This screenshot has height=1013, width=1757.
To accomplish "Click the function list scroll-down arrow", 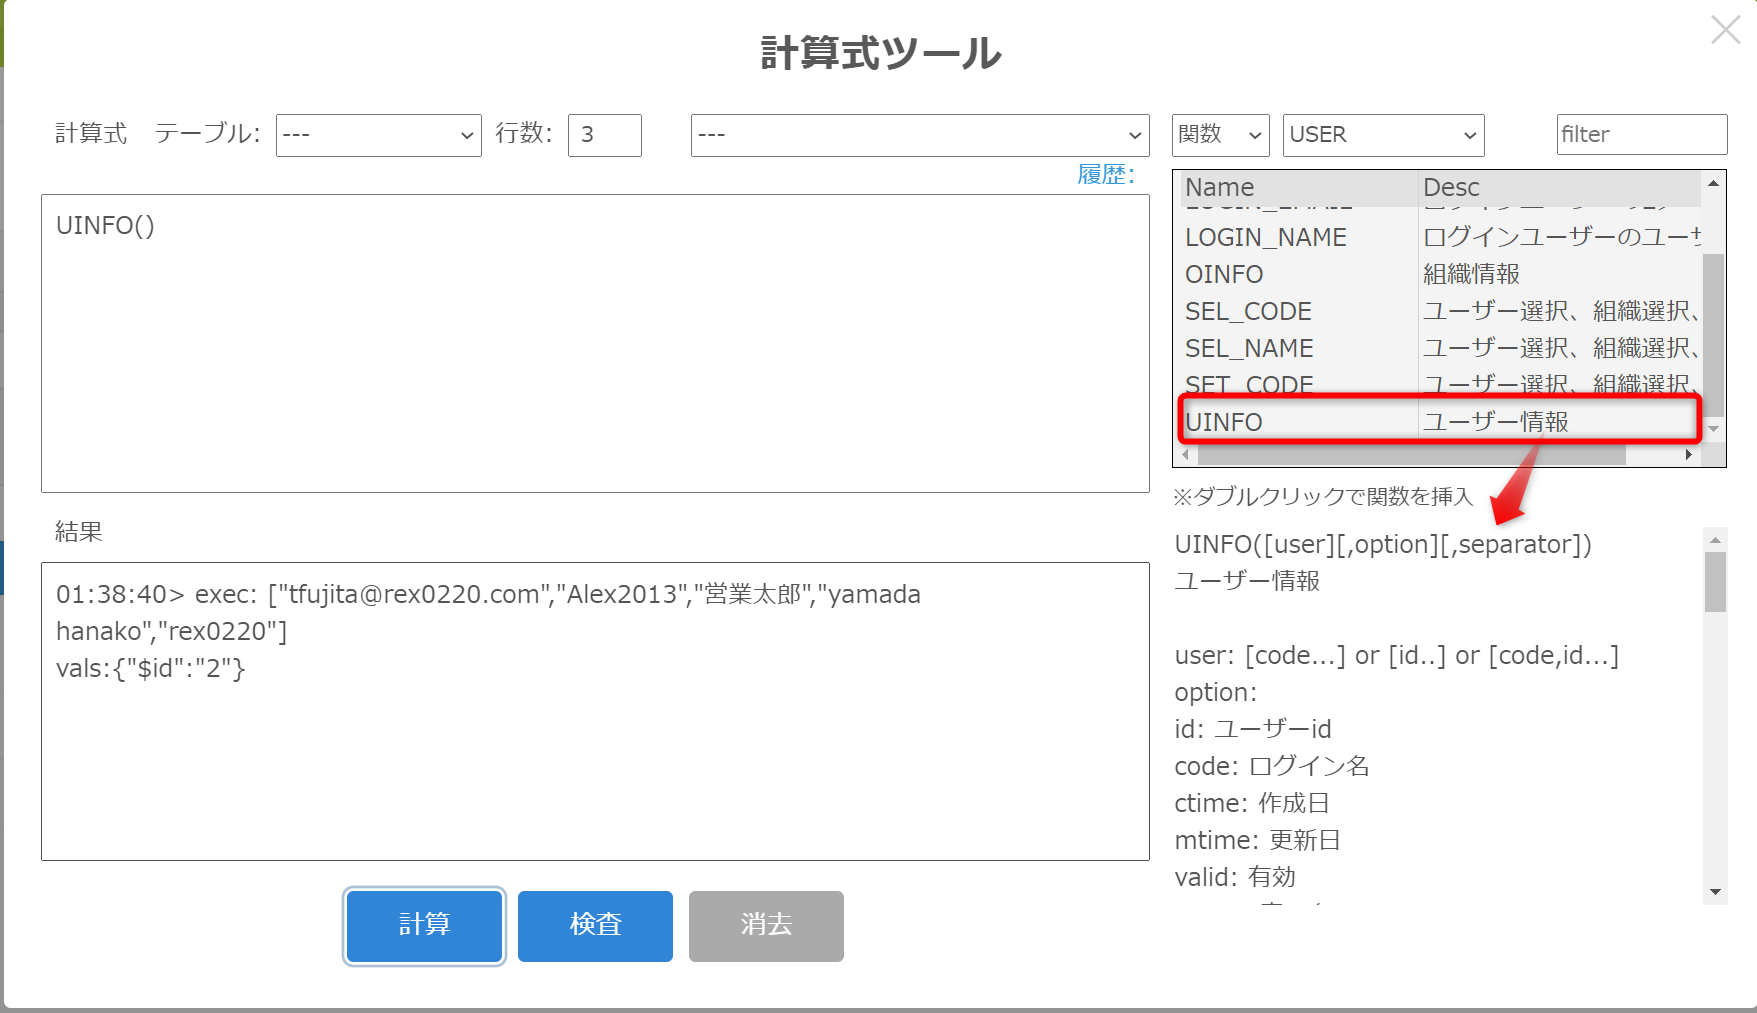I will click(1713, 429).
